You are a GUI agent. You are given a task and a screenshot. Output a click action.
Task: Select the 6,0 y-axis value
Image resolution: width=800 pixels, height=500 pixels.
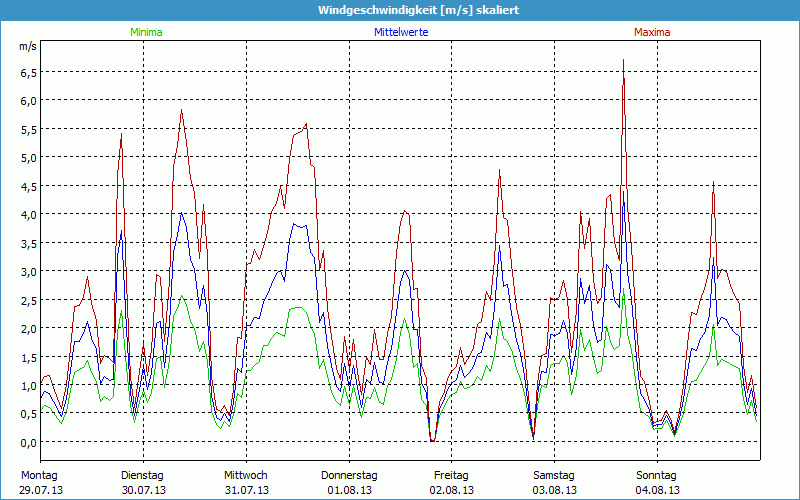(29, 101)
